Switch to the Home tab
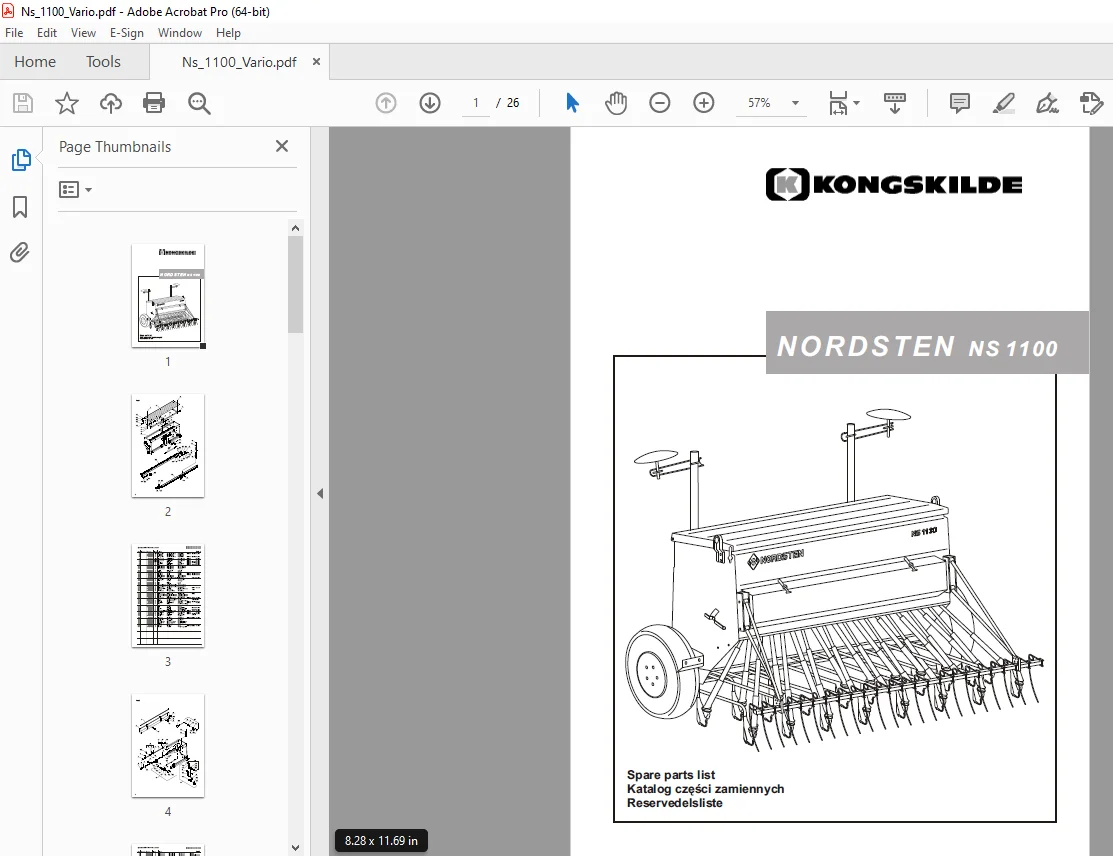Image resolution: width=1113 pixels, height=856 pixels. click(35, 62)
